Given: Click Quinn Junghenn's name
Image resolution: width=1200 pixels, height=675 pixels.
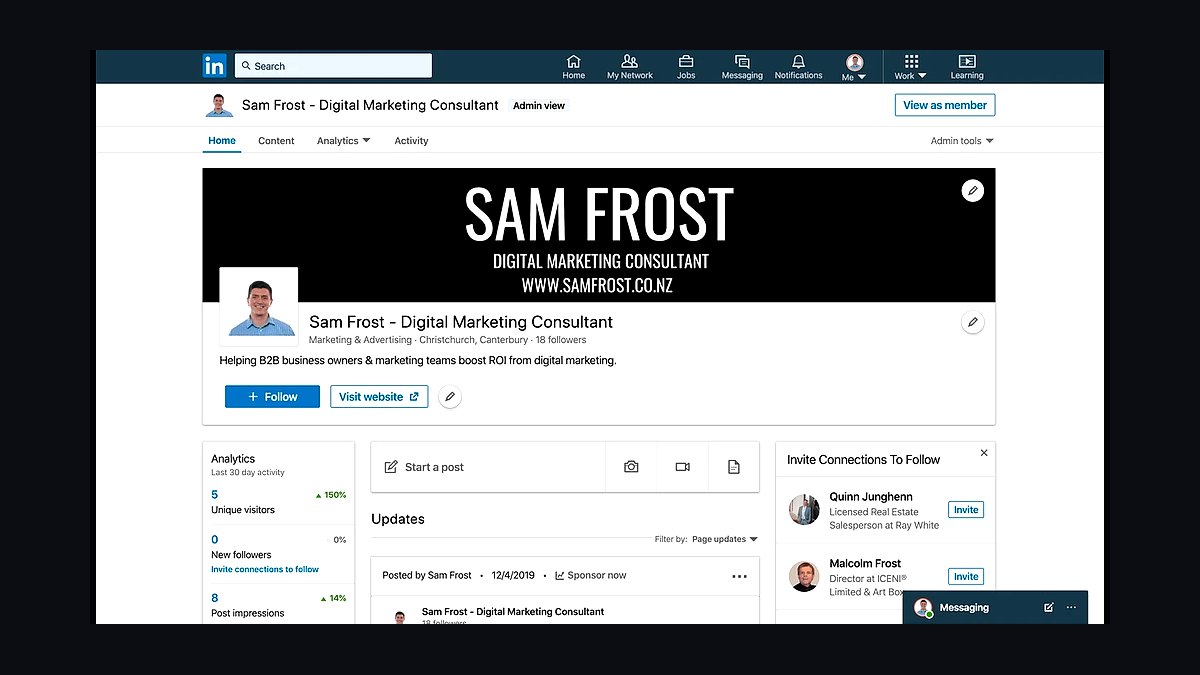Looking at the screenshot, I should pos(870,497).
